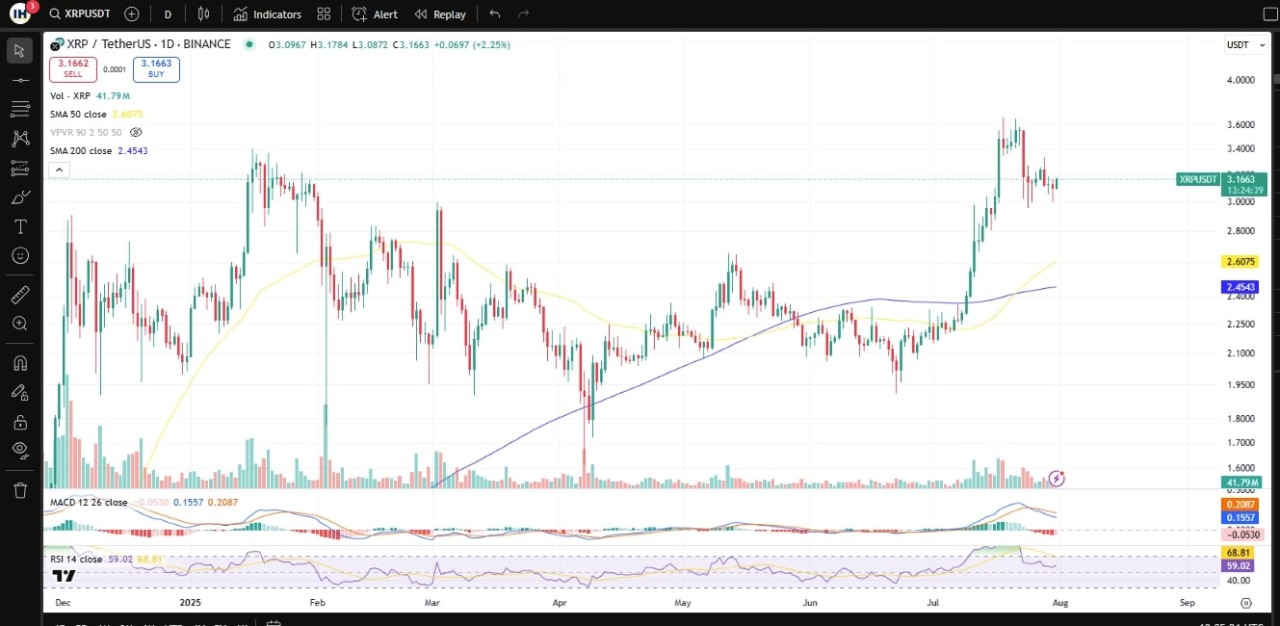The height and width of the screenshot is (626, 1280).
Task: Collapse the indicator legend with chevron
Action: [x=59, y=170]
